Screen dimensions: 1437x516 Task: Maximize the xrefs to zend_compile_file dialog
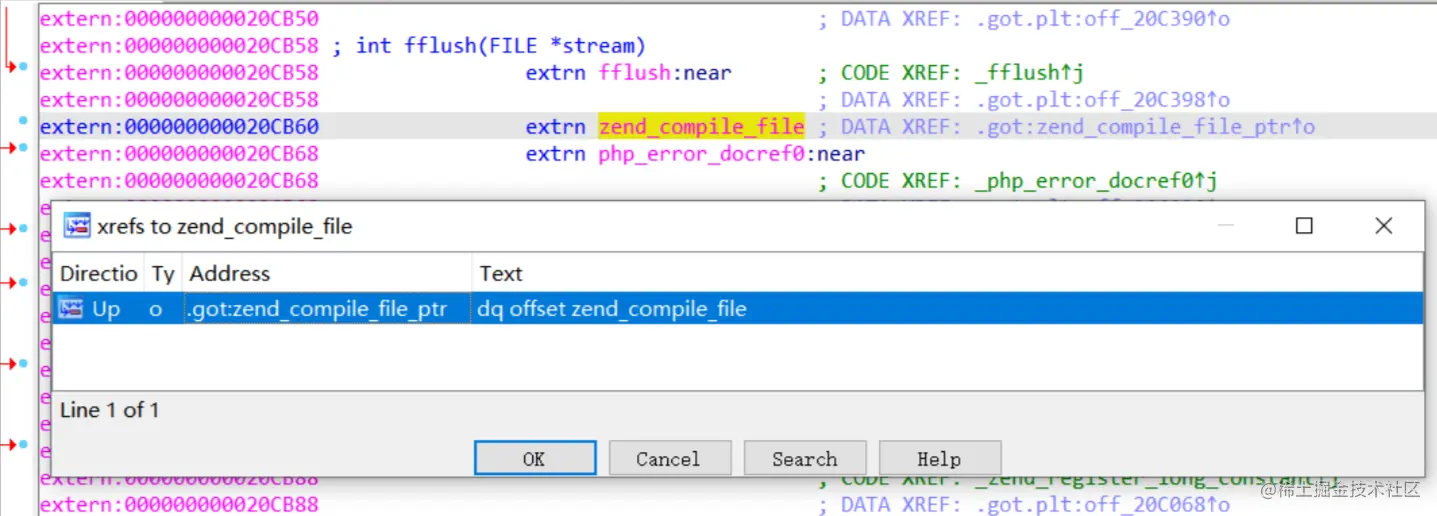1304,226
